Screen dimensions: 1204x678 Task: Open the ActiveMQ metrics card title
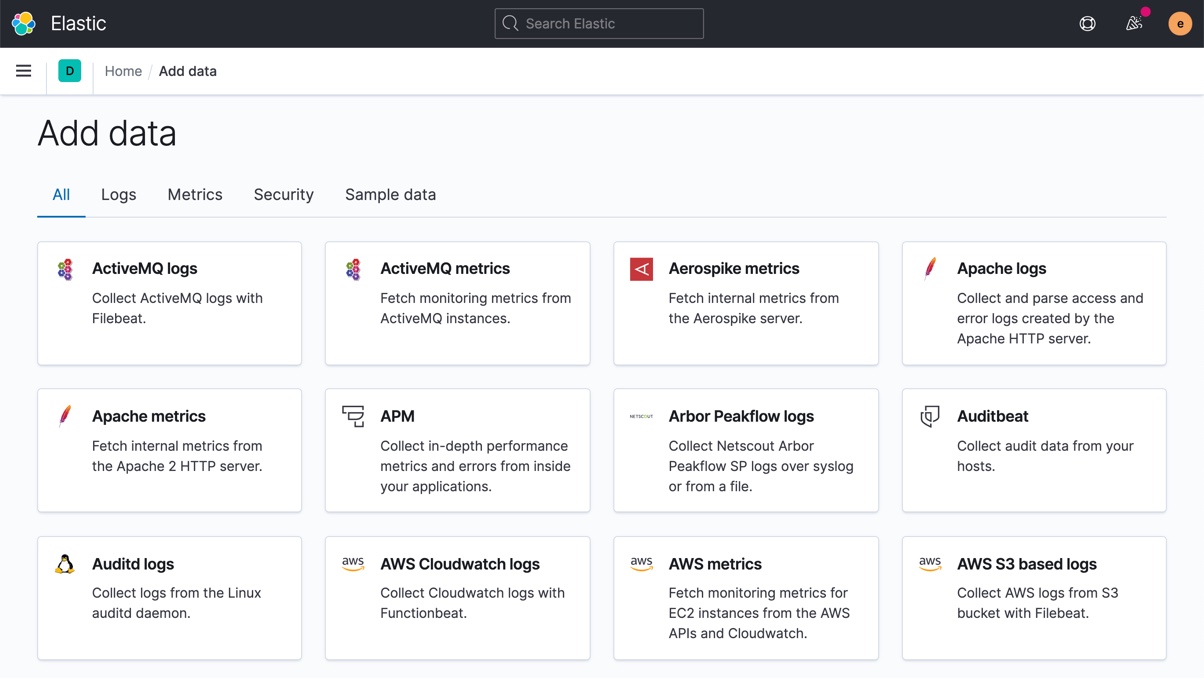click(x=445, y=268)
